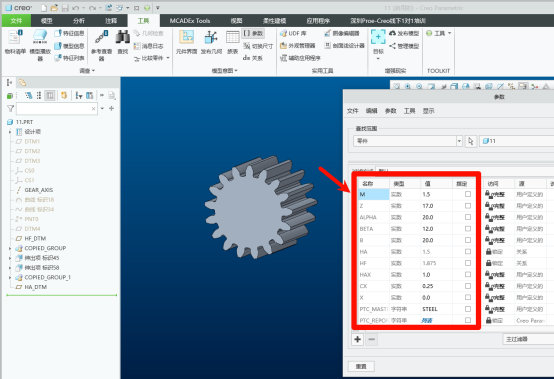Click the 发布几何 publish geometry tool
Screen dimensions: 554x379
(x=211, y=42)
